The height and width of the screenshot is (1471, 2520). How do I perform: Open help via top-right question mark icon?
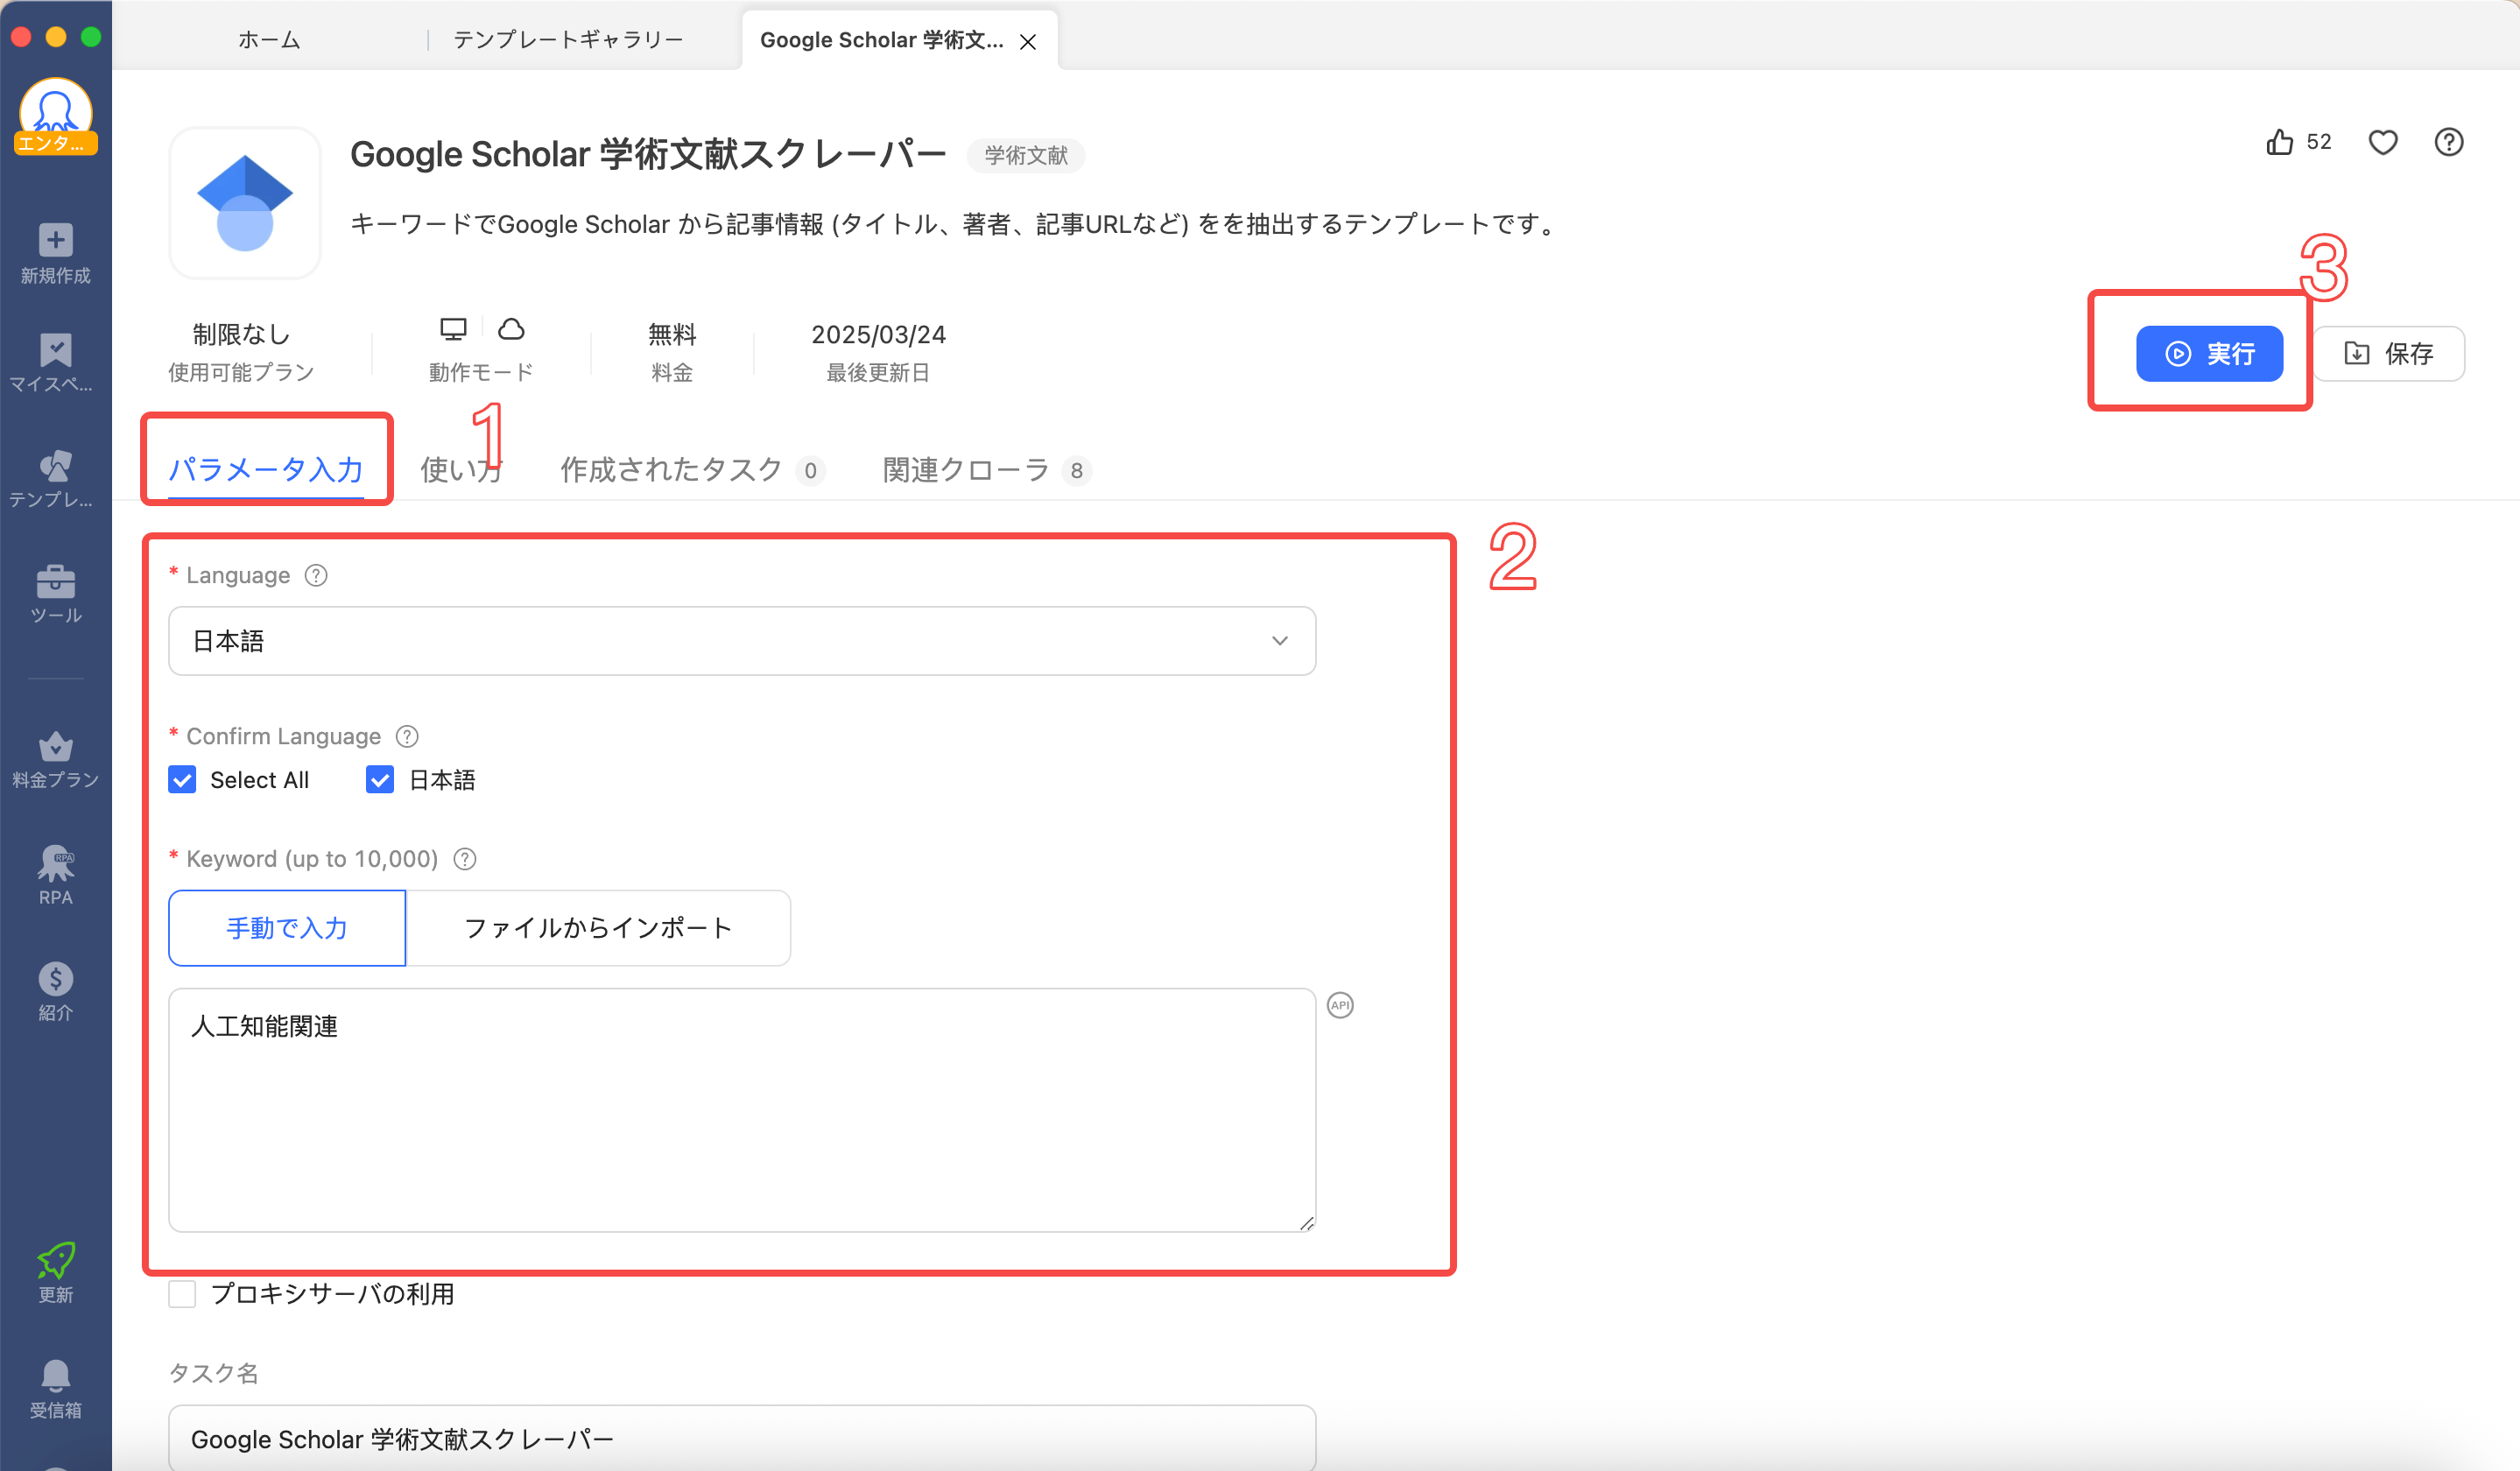click(2448, 142)
